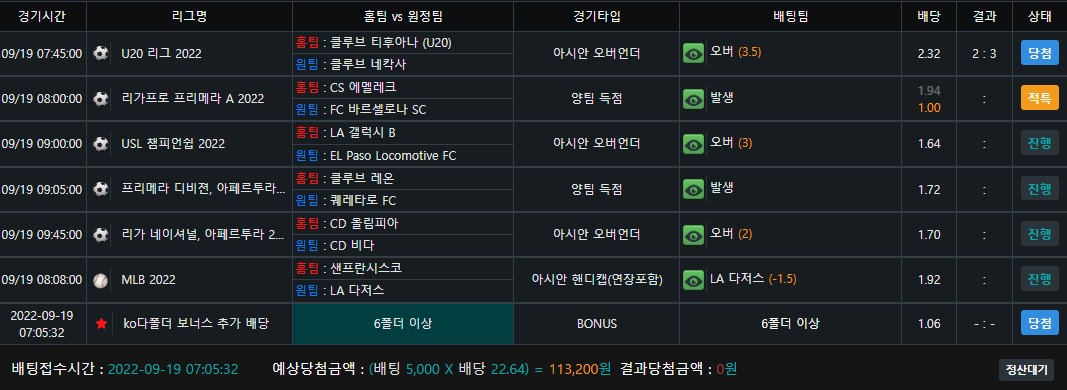Viewport: 1067px width, 390px height.
Task: Click the 정산대기 button at bottom right
Action: point(1026,370)
